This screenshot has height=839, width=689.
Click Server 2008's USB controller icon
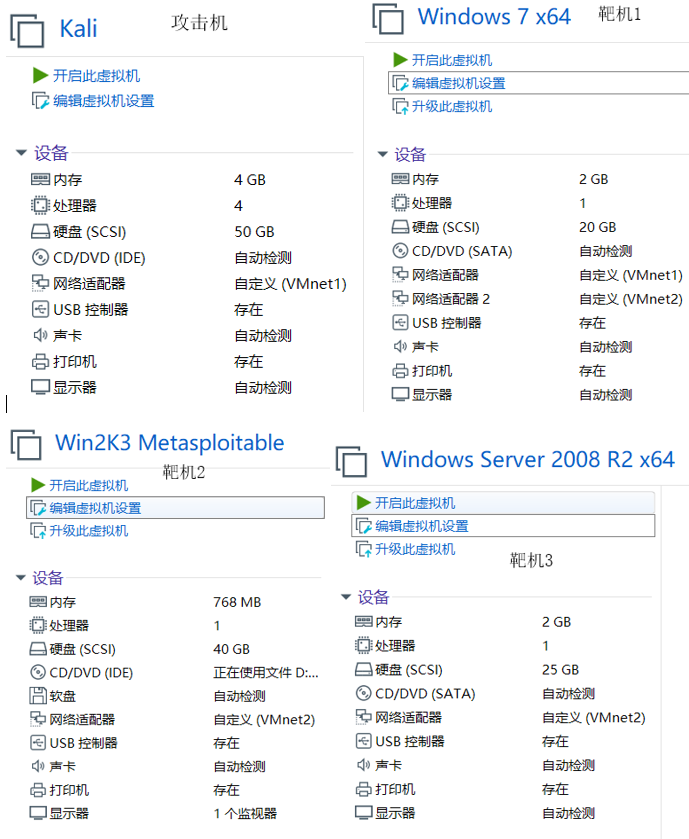tap(364, 741)
